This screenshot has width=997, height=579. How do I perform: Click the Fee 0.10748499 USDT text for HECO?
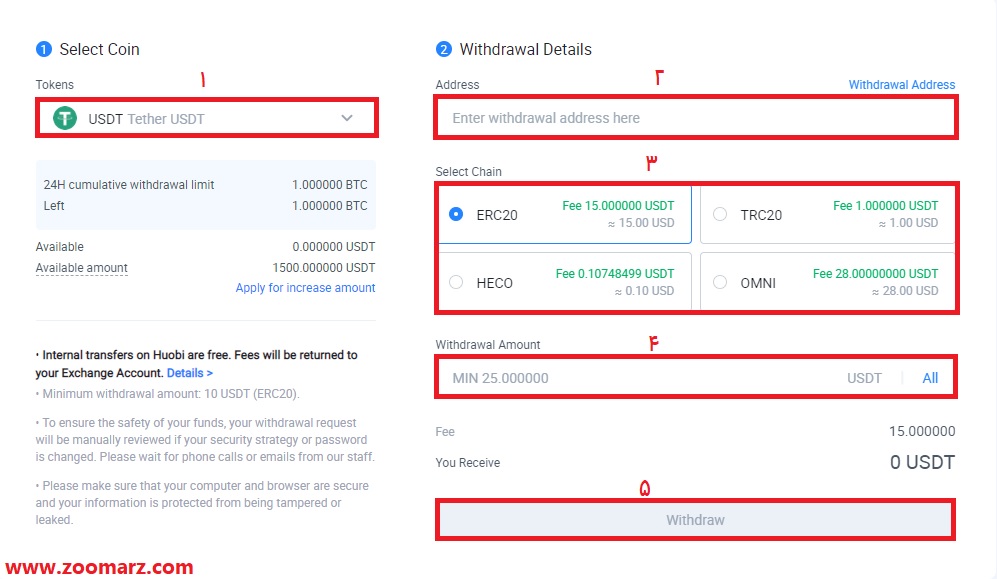click(615, 274)
